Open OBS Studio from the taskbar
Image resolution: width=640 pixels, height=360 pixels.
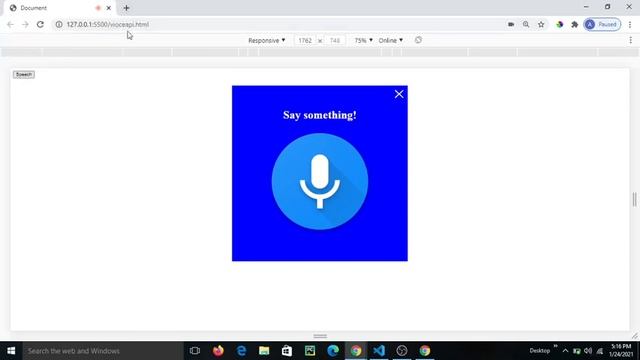[402, 351]
